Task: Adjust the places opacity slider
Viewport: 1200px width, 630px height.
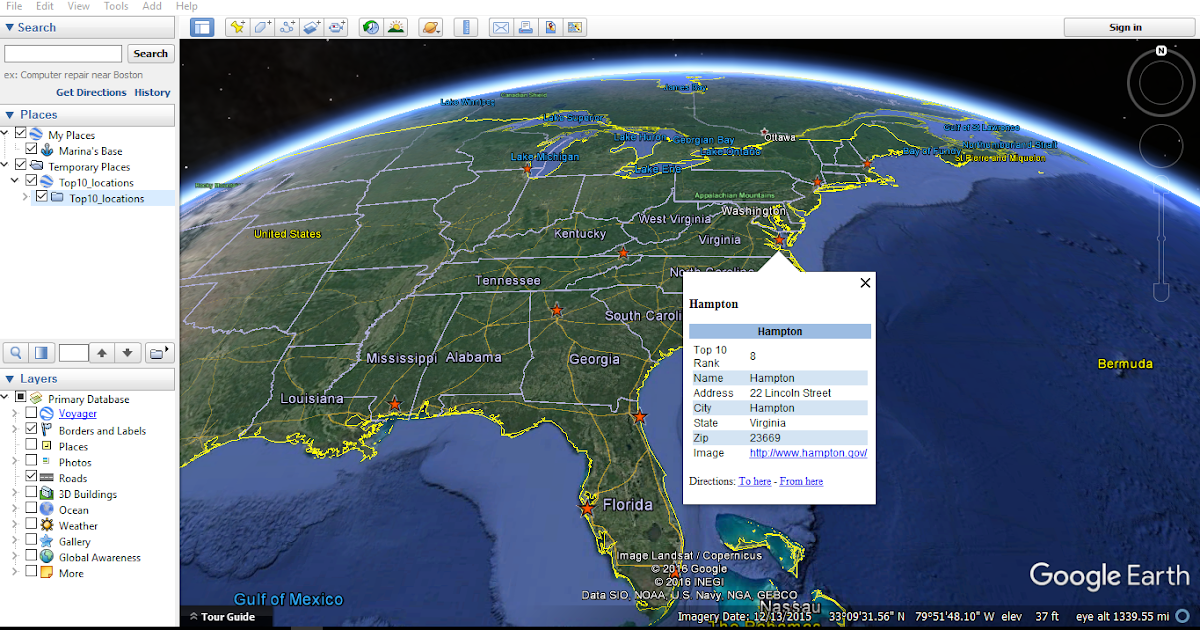Action: click(40, 352)
